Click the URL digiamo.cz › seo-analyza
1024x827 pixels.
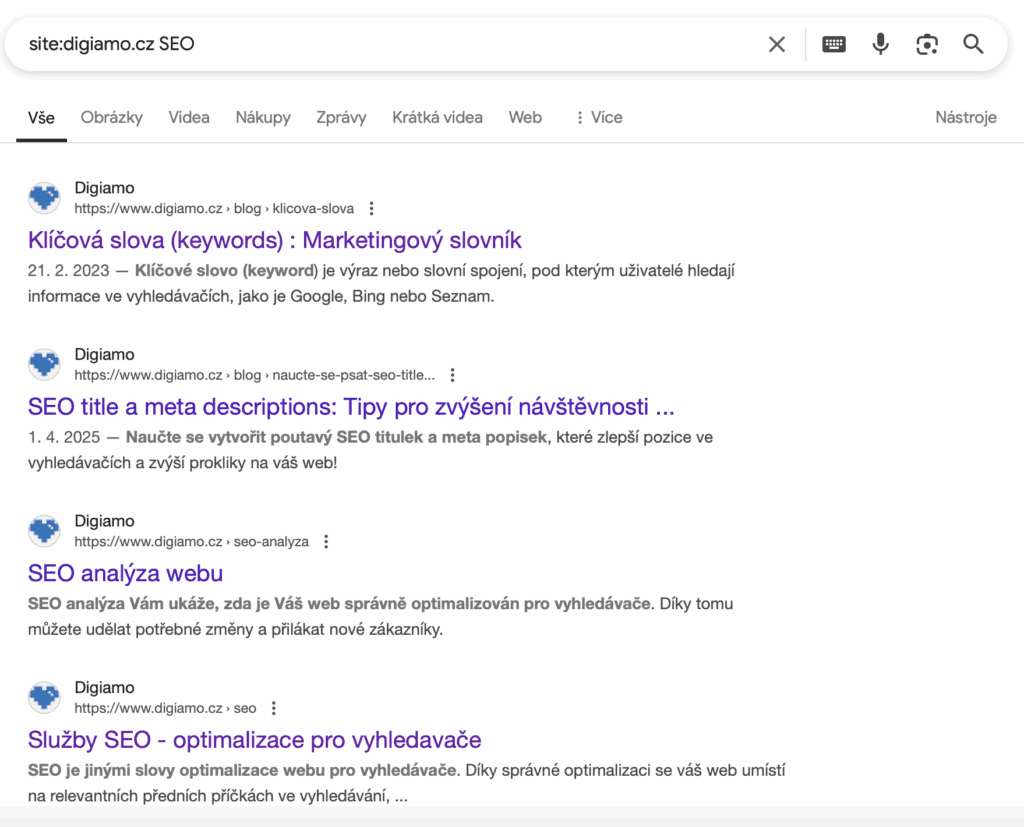pyautogui.click(x=191, y=542)
